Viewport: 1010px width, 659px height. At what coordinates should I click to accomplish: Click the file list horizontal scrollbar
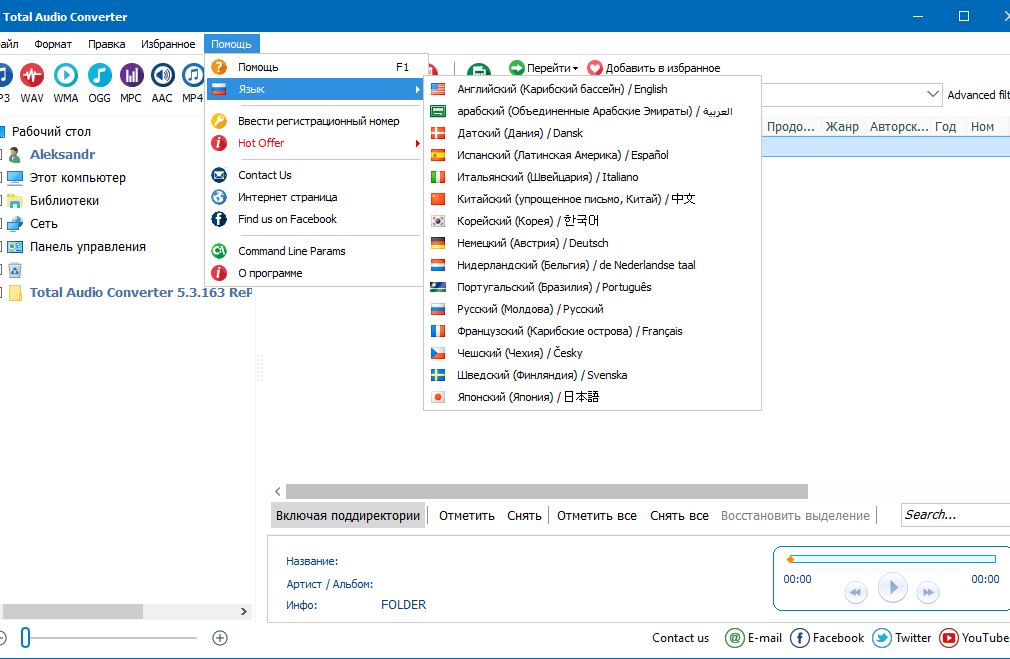coord(546,492)
